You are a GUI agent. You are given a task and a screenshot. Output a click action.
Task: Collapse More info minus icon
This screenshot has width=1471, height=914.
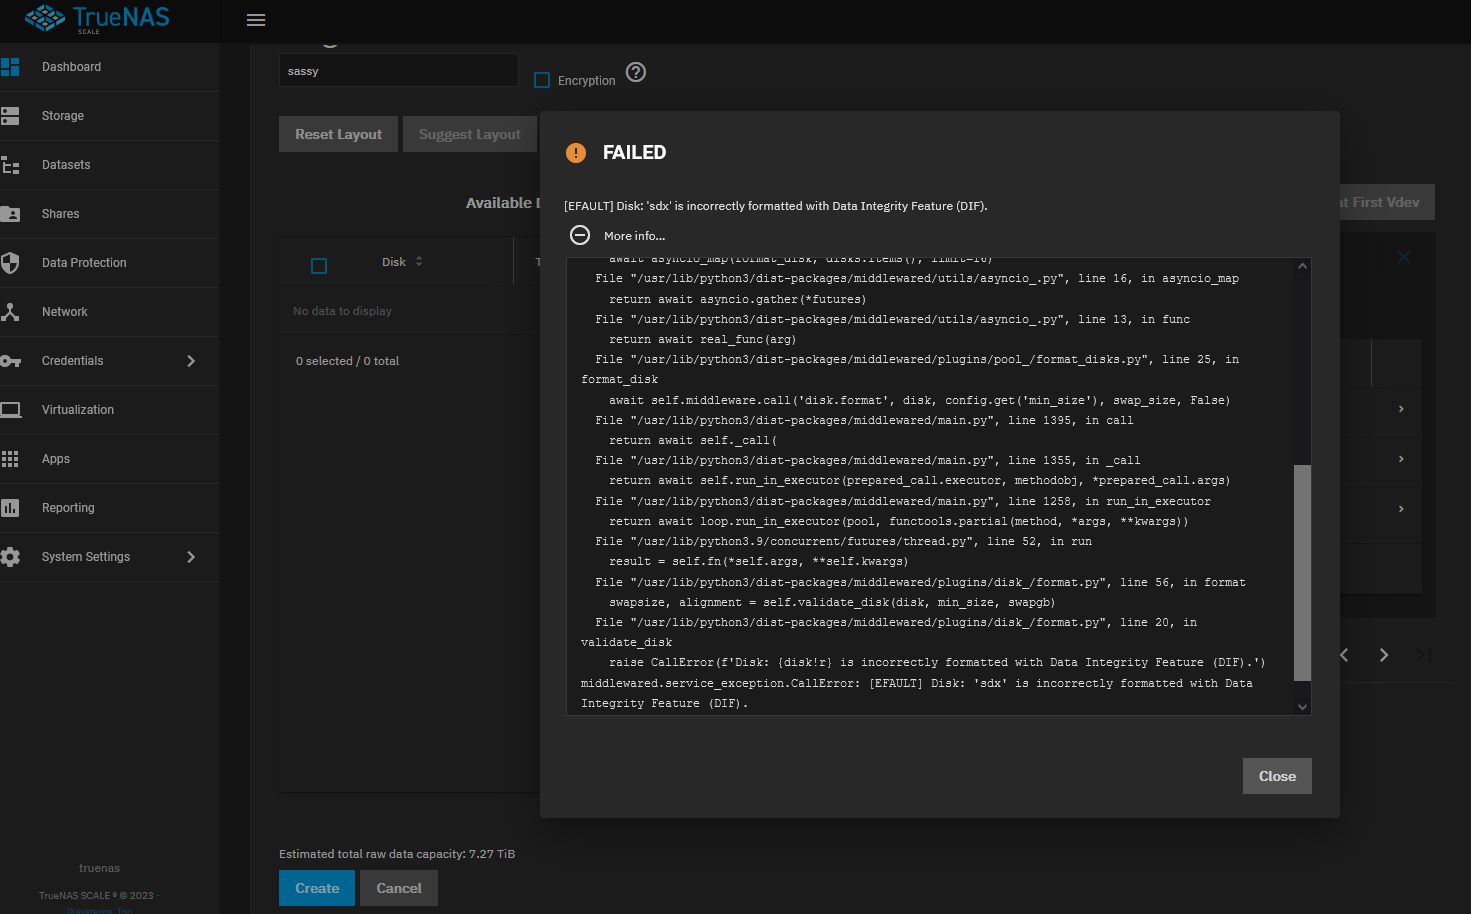click(x=580, y=235)
